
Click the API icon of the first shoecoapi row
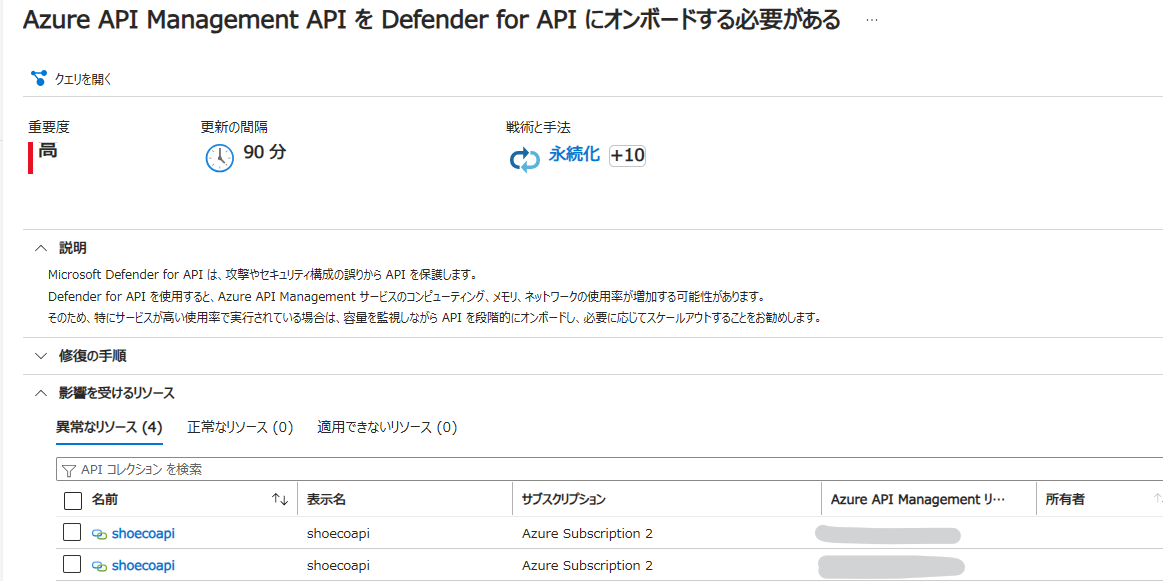tap(99, 534)
